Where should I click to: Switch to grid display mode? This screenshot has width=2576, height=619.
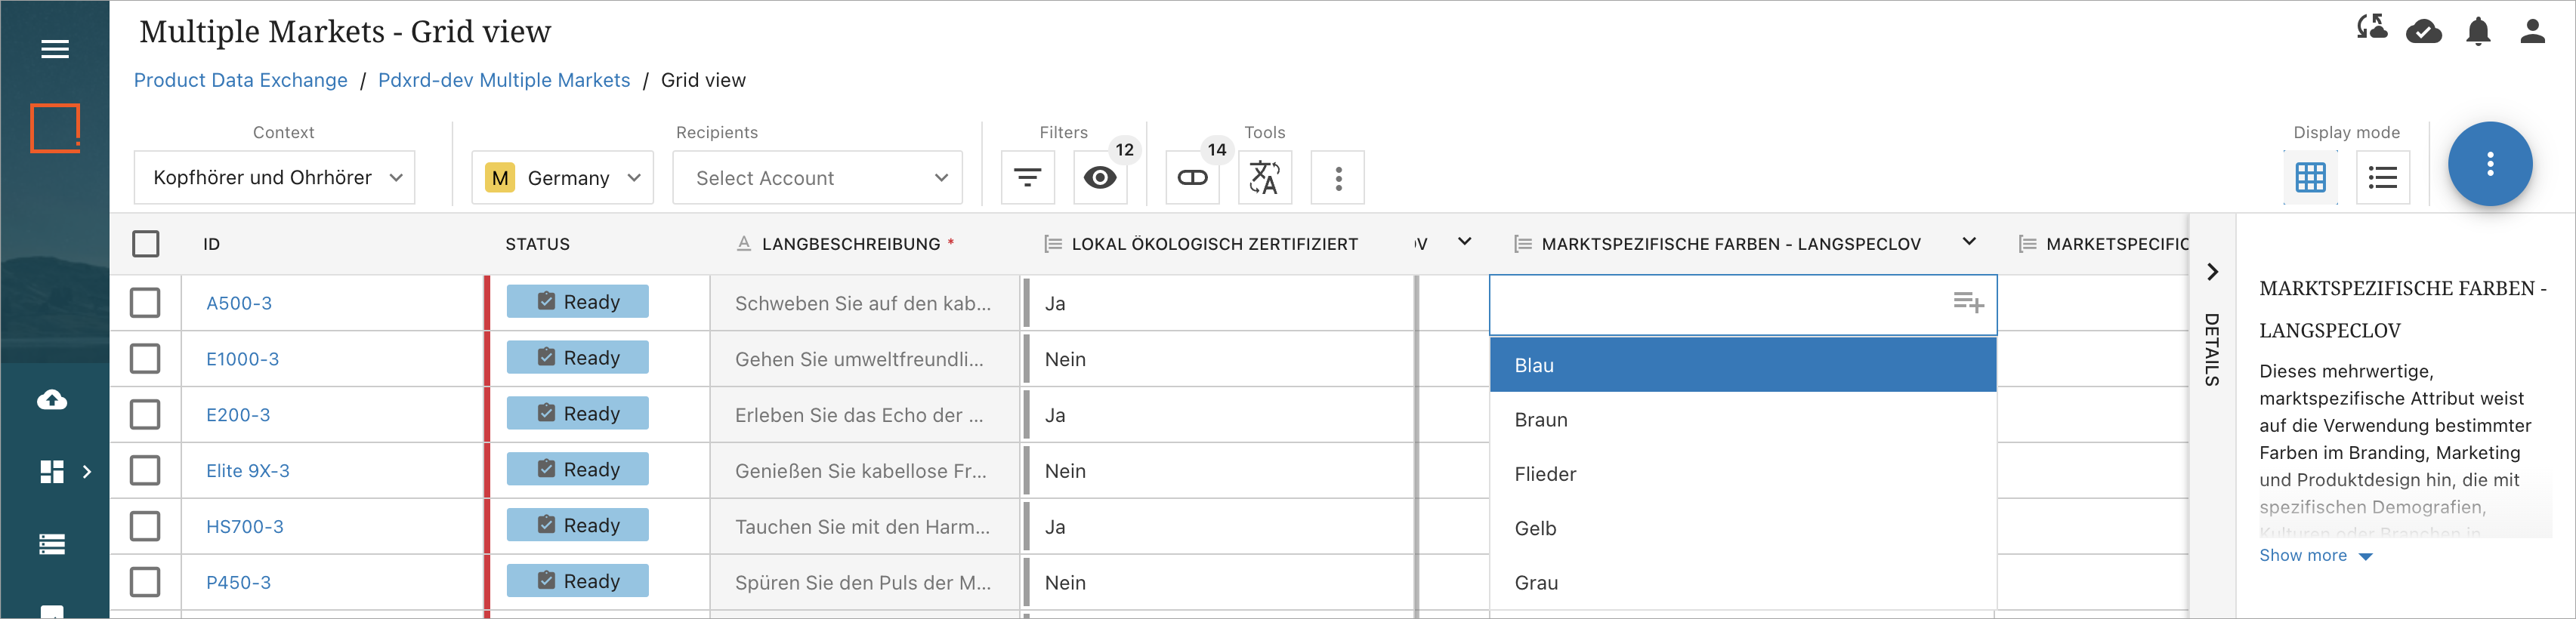(2310, 178)
